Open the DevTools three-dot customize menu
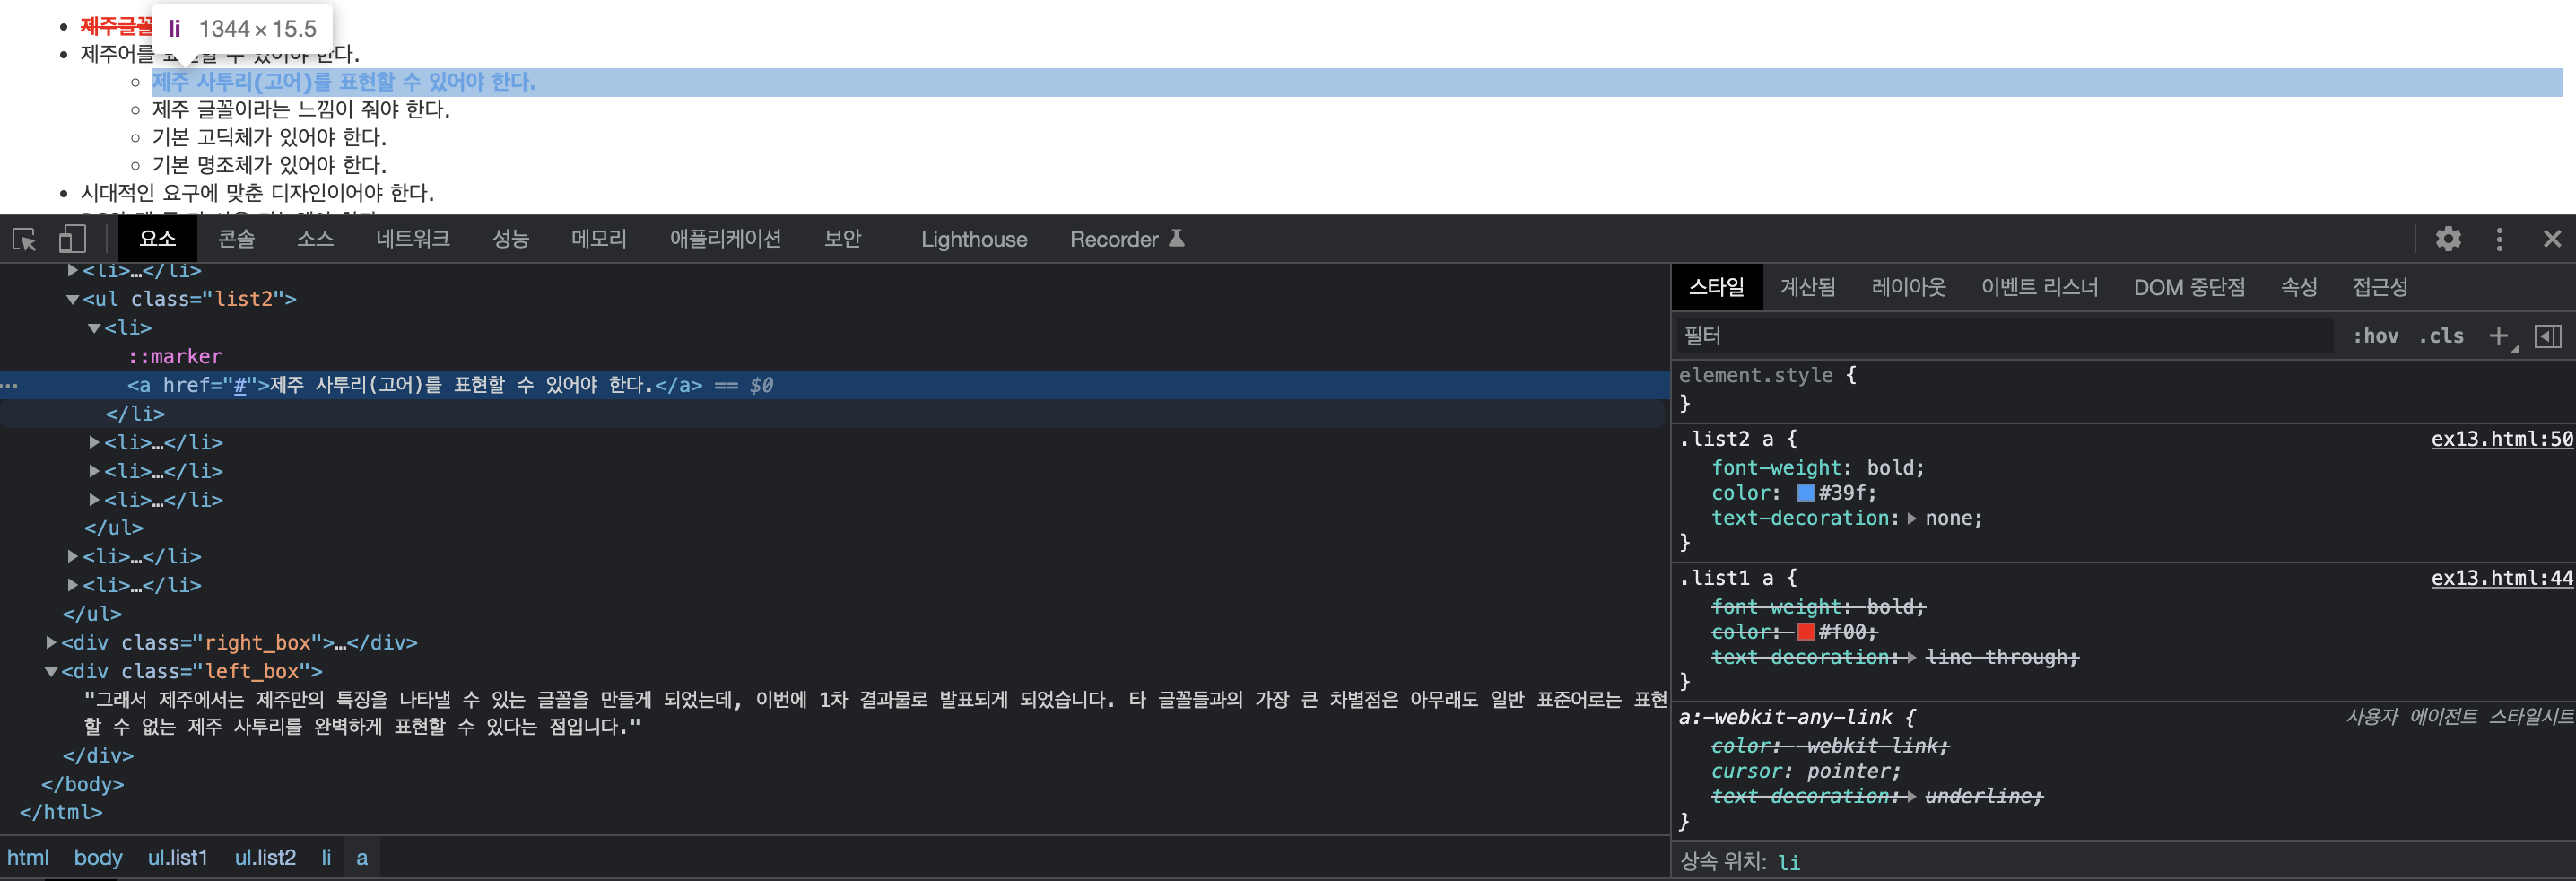Image resolution: width=2576 pixels, height=881 pixels. point(2499,239)
